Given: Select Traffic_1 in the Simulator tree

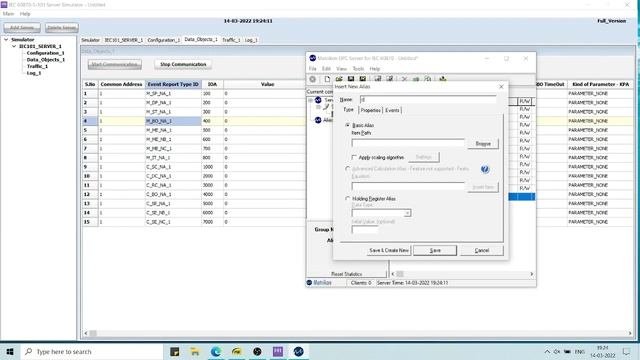Looking at the screenshot, I should pos(37,66).
